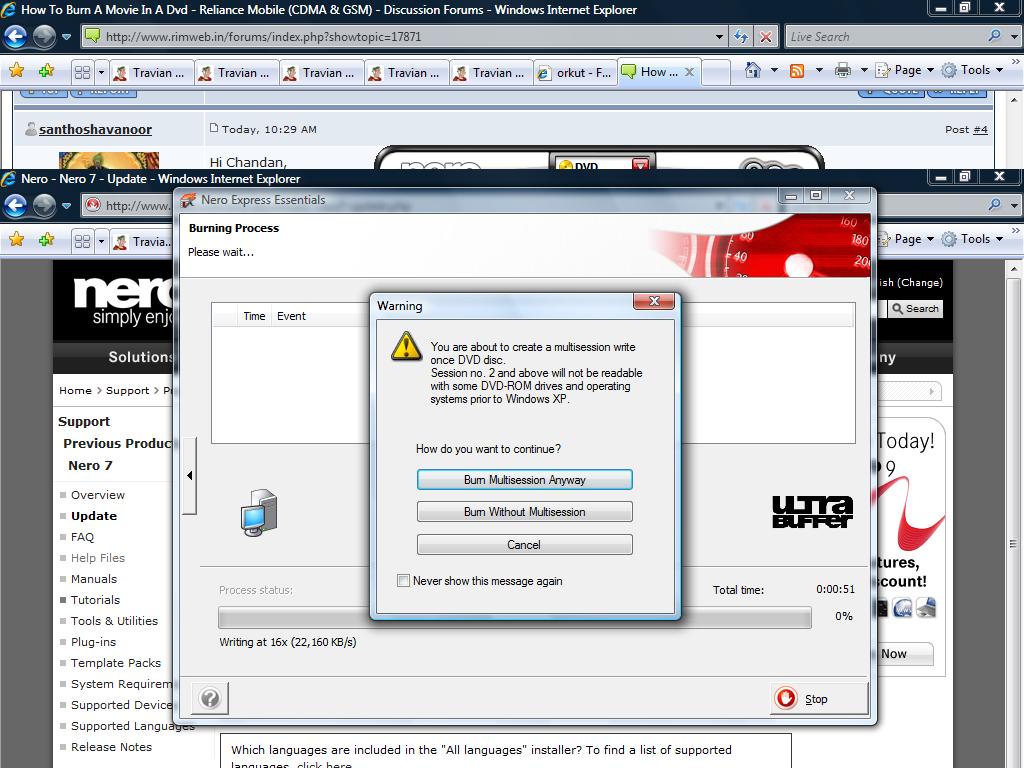Click Solutions in Nero site navigation
This screenshot has height=768, width=1024.
pos(140,357)
